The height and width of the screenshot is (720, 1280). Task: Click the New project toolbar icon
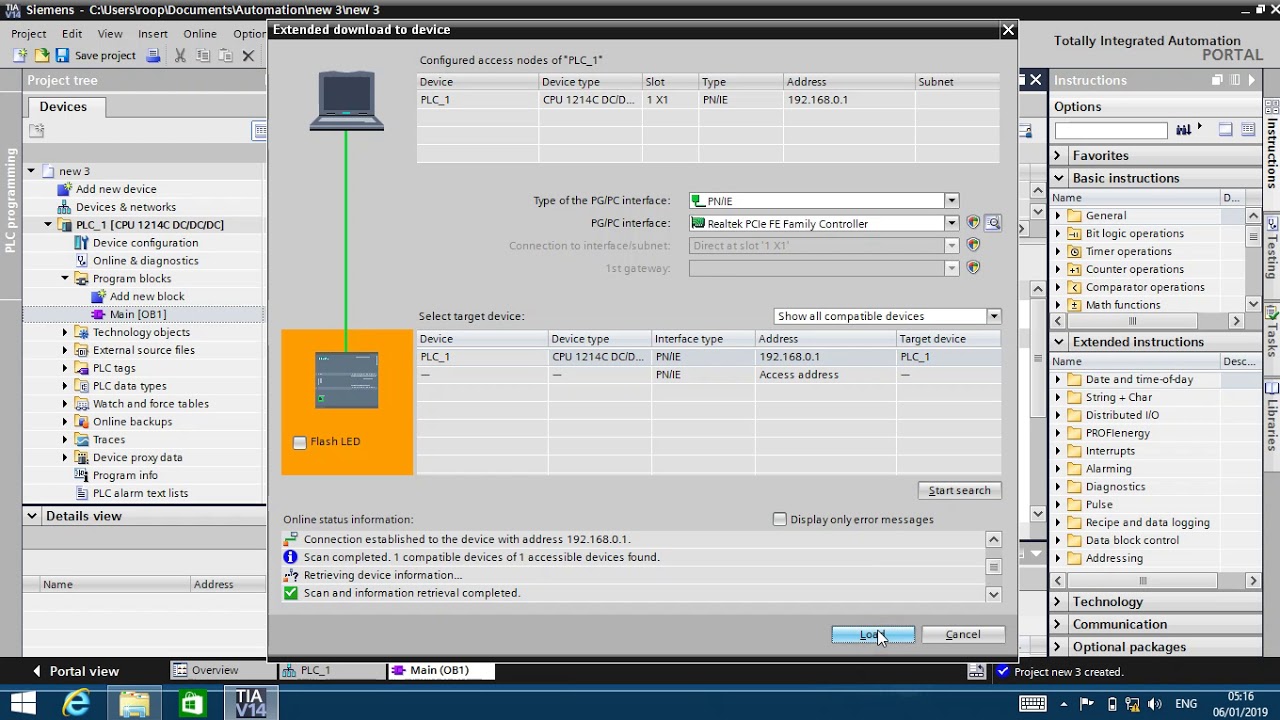tap(21, 56)
